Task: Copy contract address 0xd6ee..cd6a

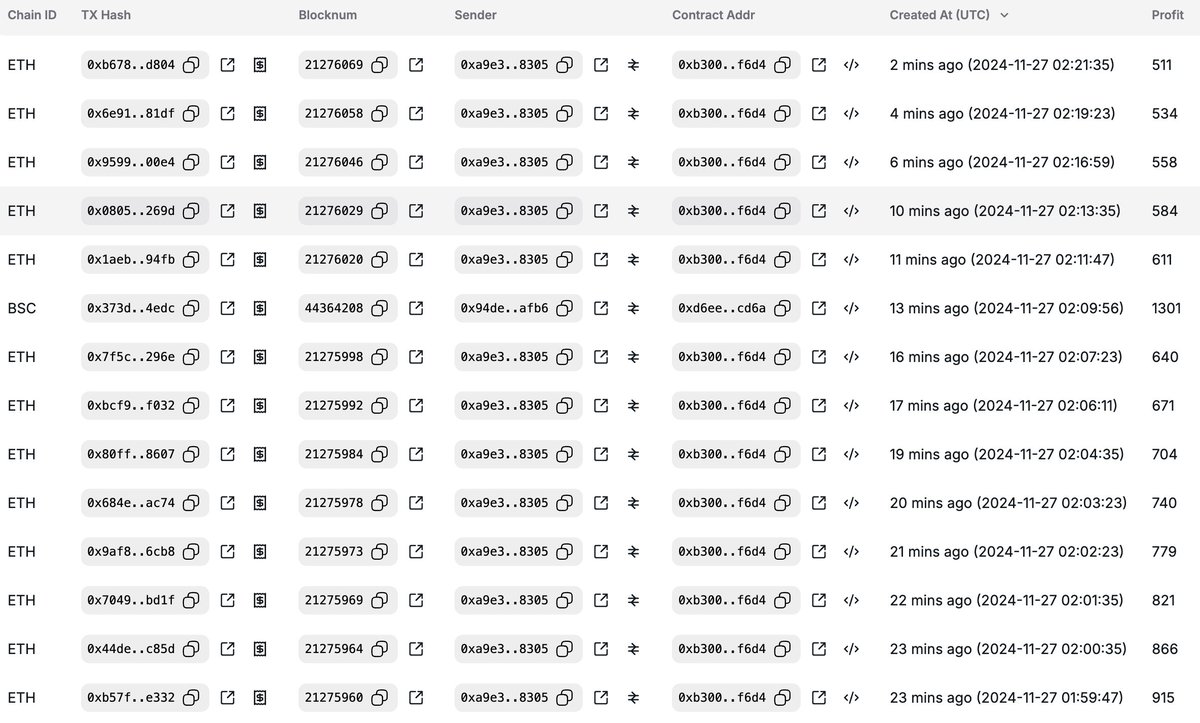Action: 783,308
